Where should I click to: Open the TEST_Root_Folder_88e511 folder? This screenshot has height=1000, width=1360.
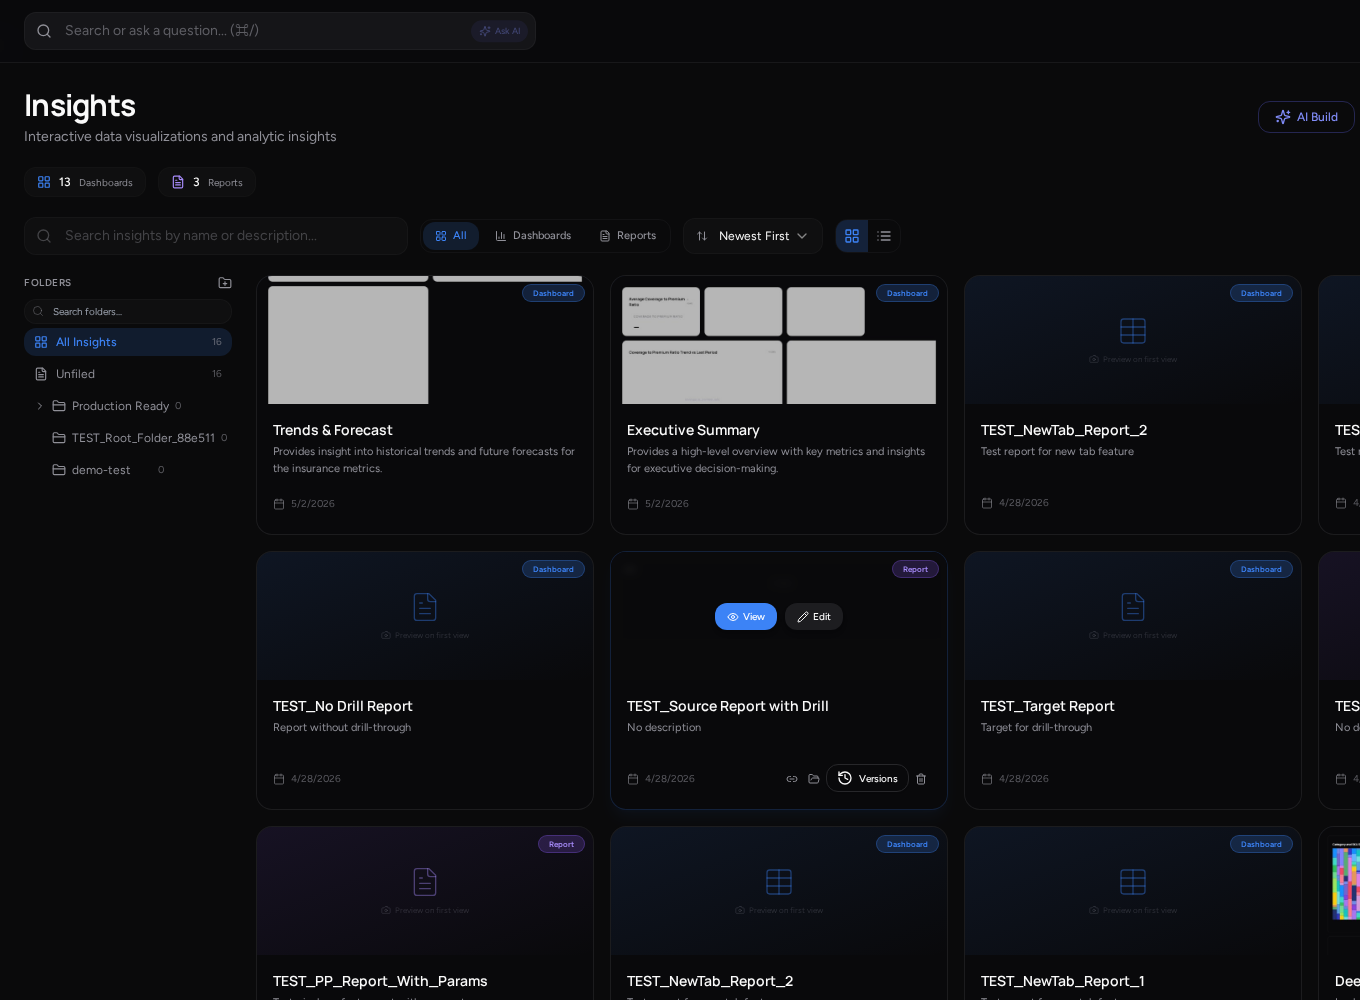[x=143, y=438]
